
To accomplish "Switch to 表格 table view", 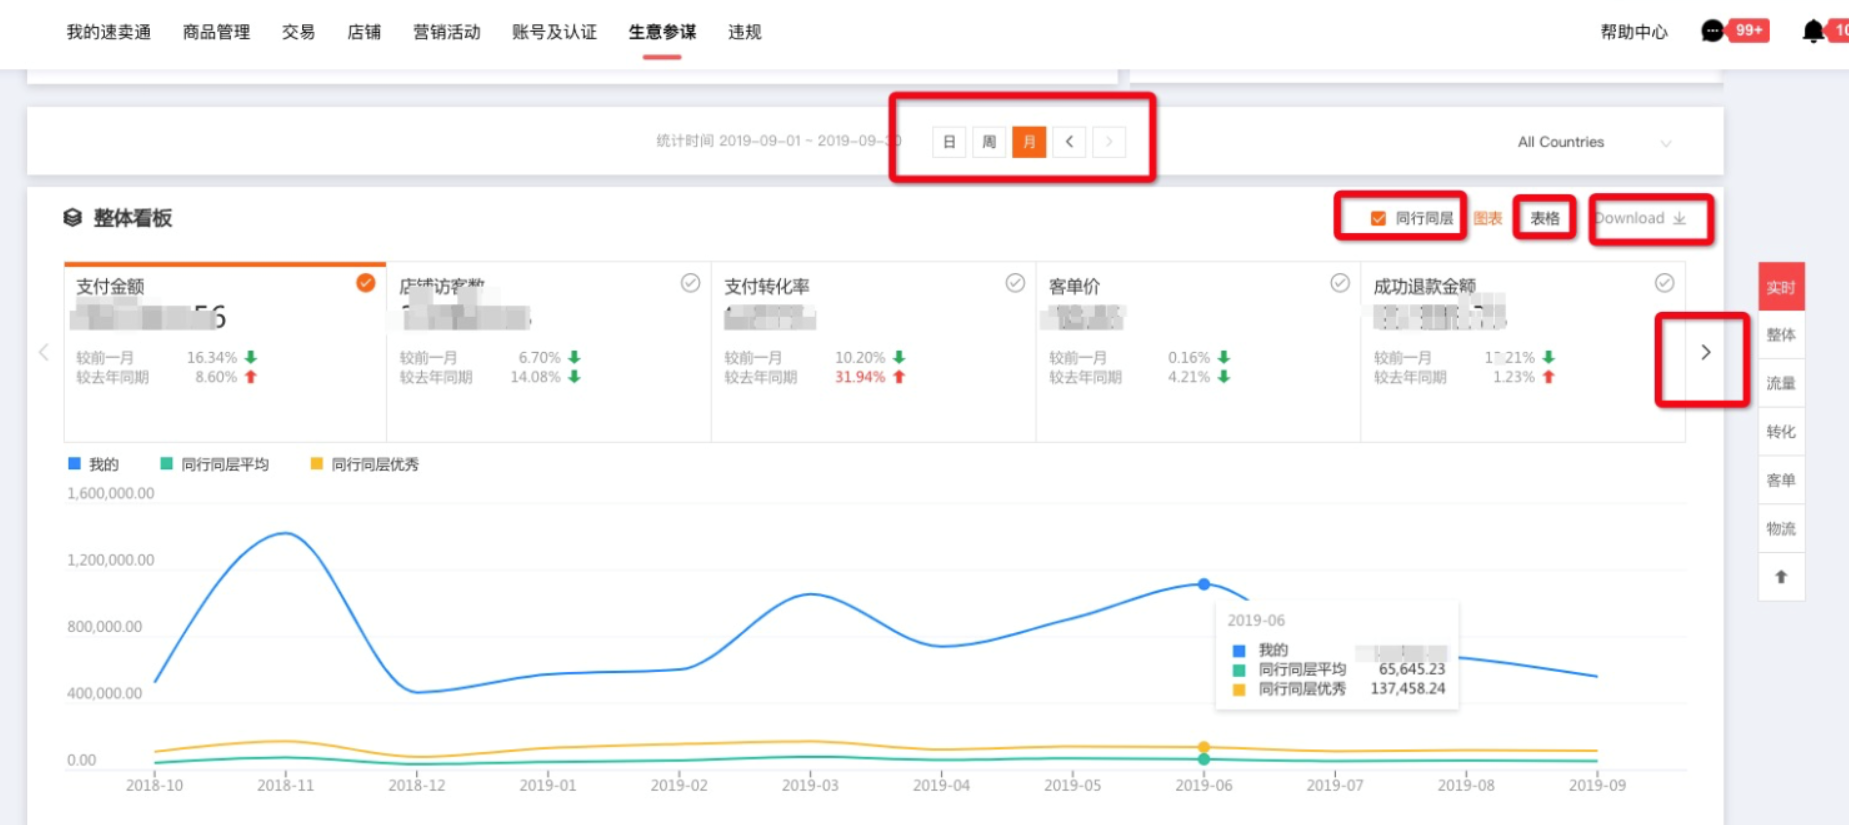I will pos(1544,218).
